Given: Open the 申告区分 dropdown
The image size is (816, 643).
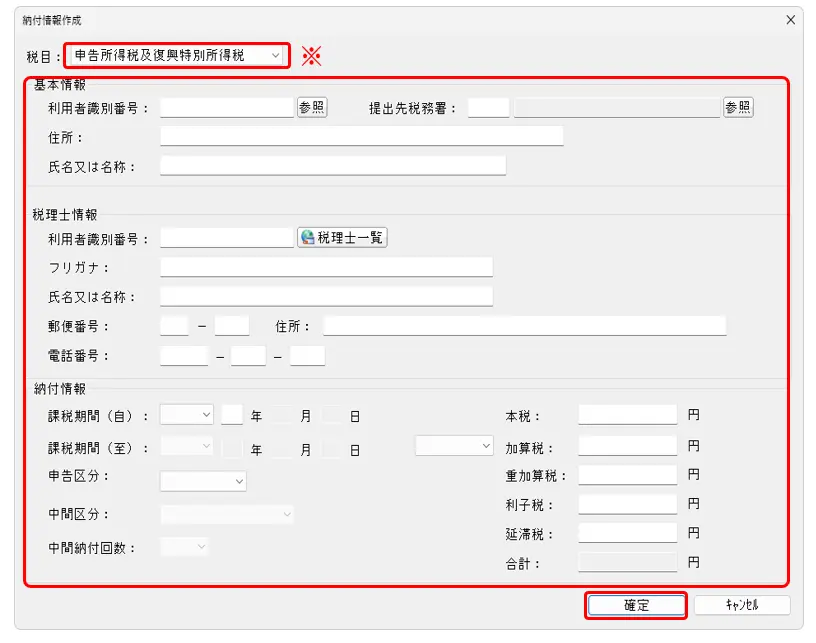Looking at the screenshot, I should coord(203,481).
